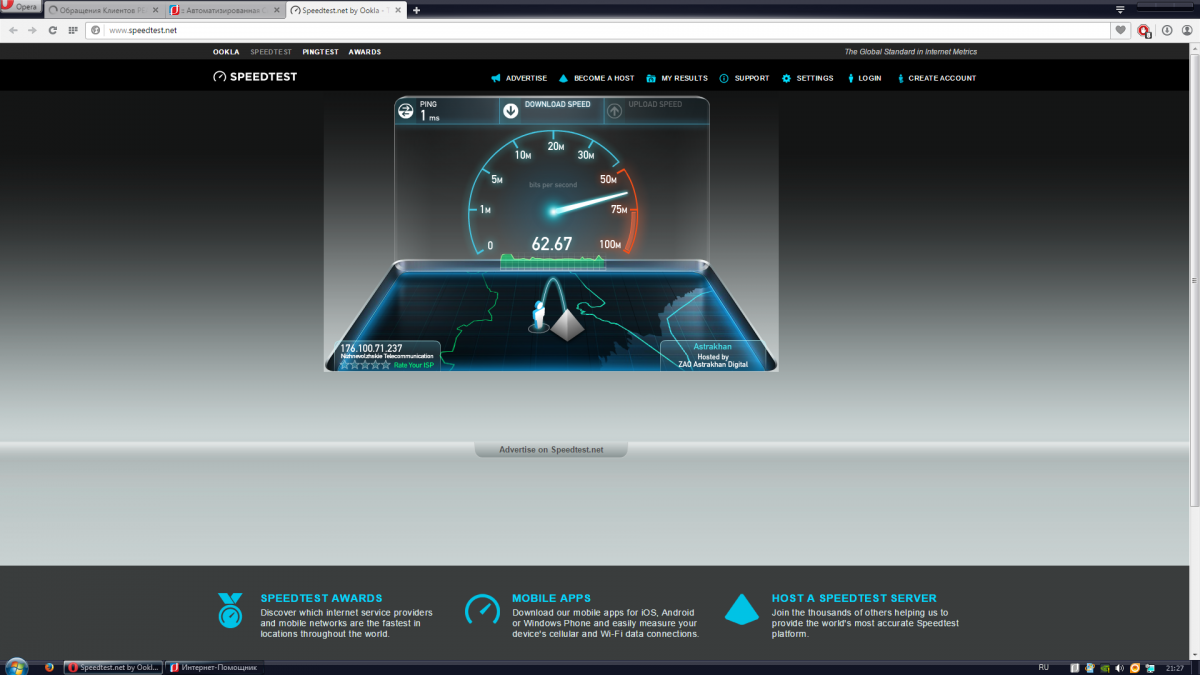Viewport: 1200px width, 675px height.
Task: Launch Firefox from the taskbar
Action: tap(48, 667)
